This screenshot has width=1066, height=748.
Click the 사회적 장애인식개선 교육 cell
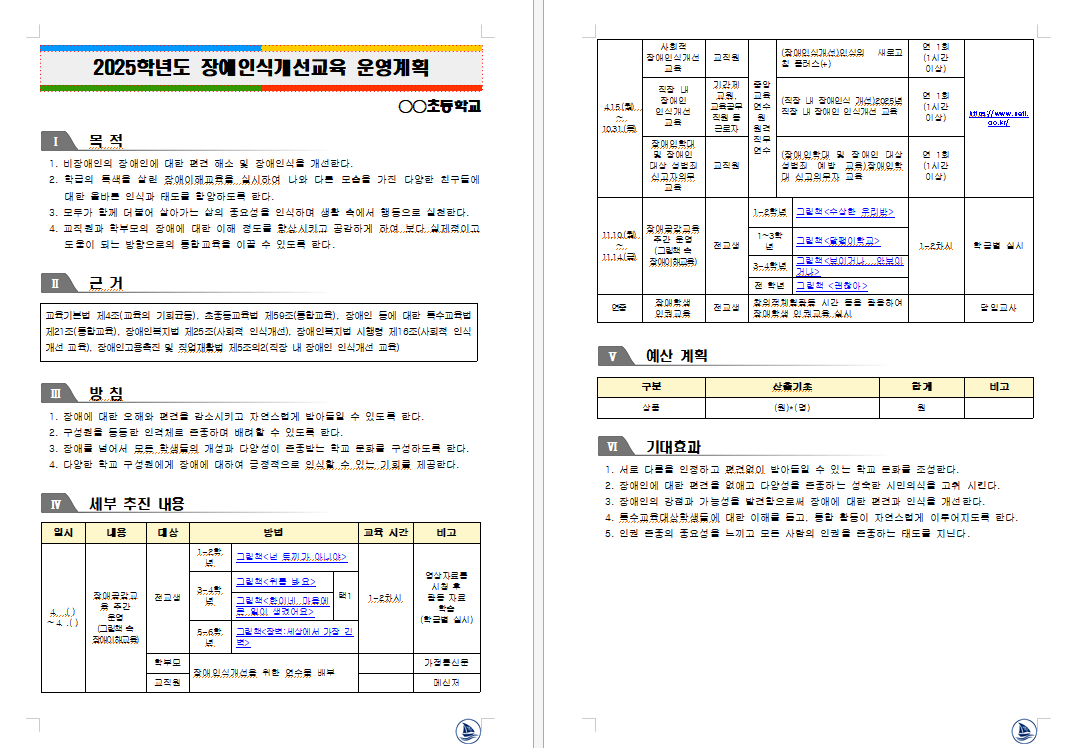pyautogui.click(x=673, y=57)
